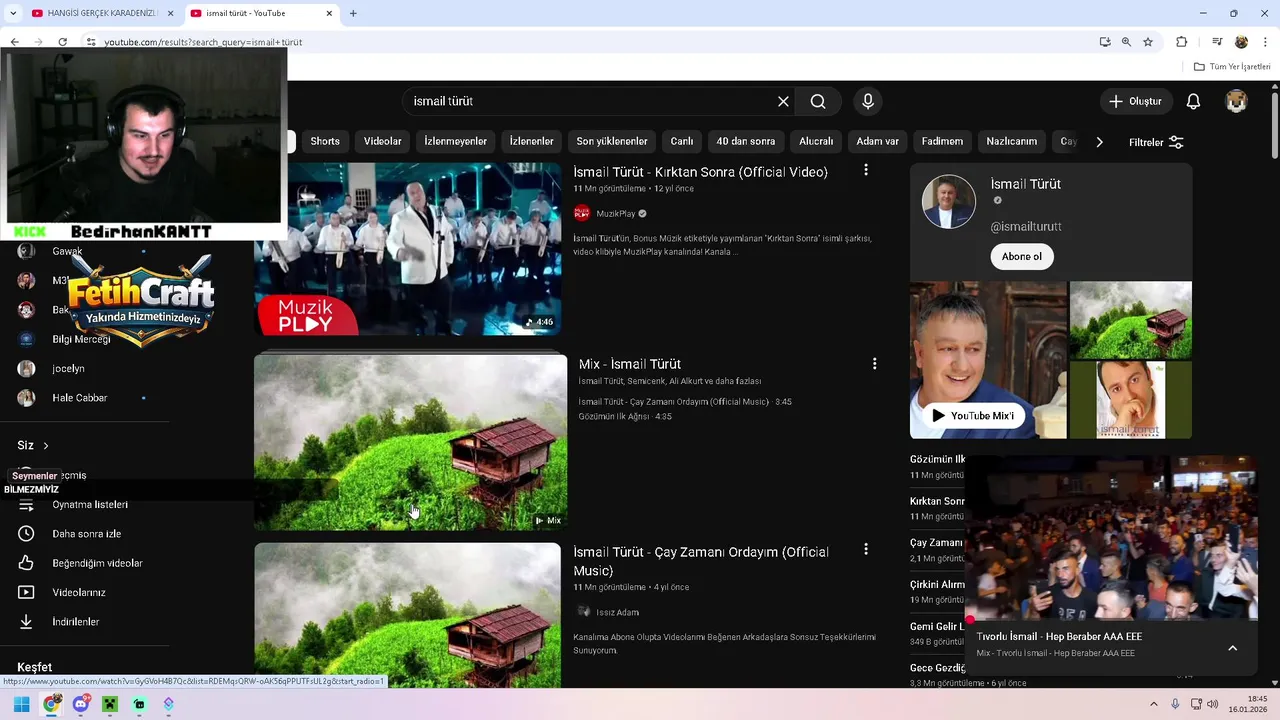Open Chrome zoom magnifier icon in address bar
Viewport: 1280px width, 720px height.
(1126, 42)
